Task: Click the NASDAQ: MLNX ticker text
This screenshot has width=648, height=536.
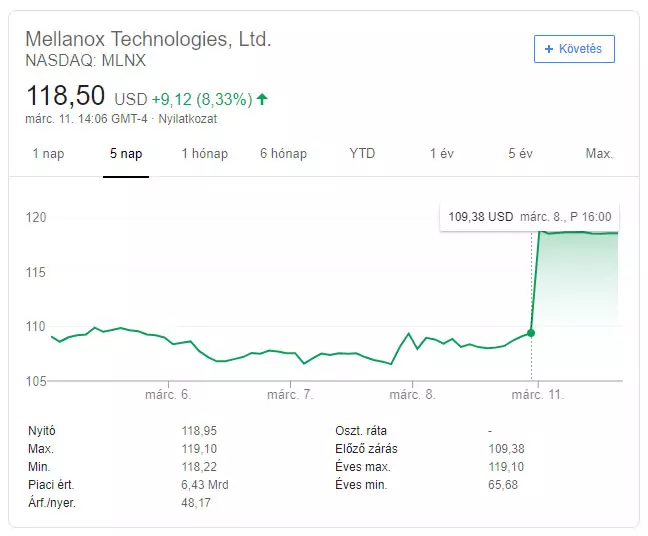Action: 86,60
